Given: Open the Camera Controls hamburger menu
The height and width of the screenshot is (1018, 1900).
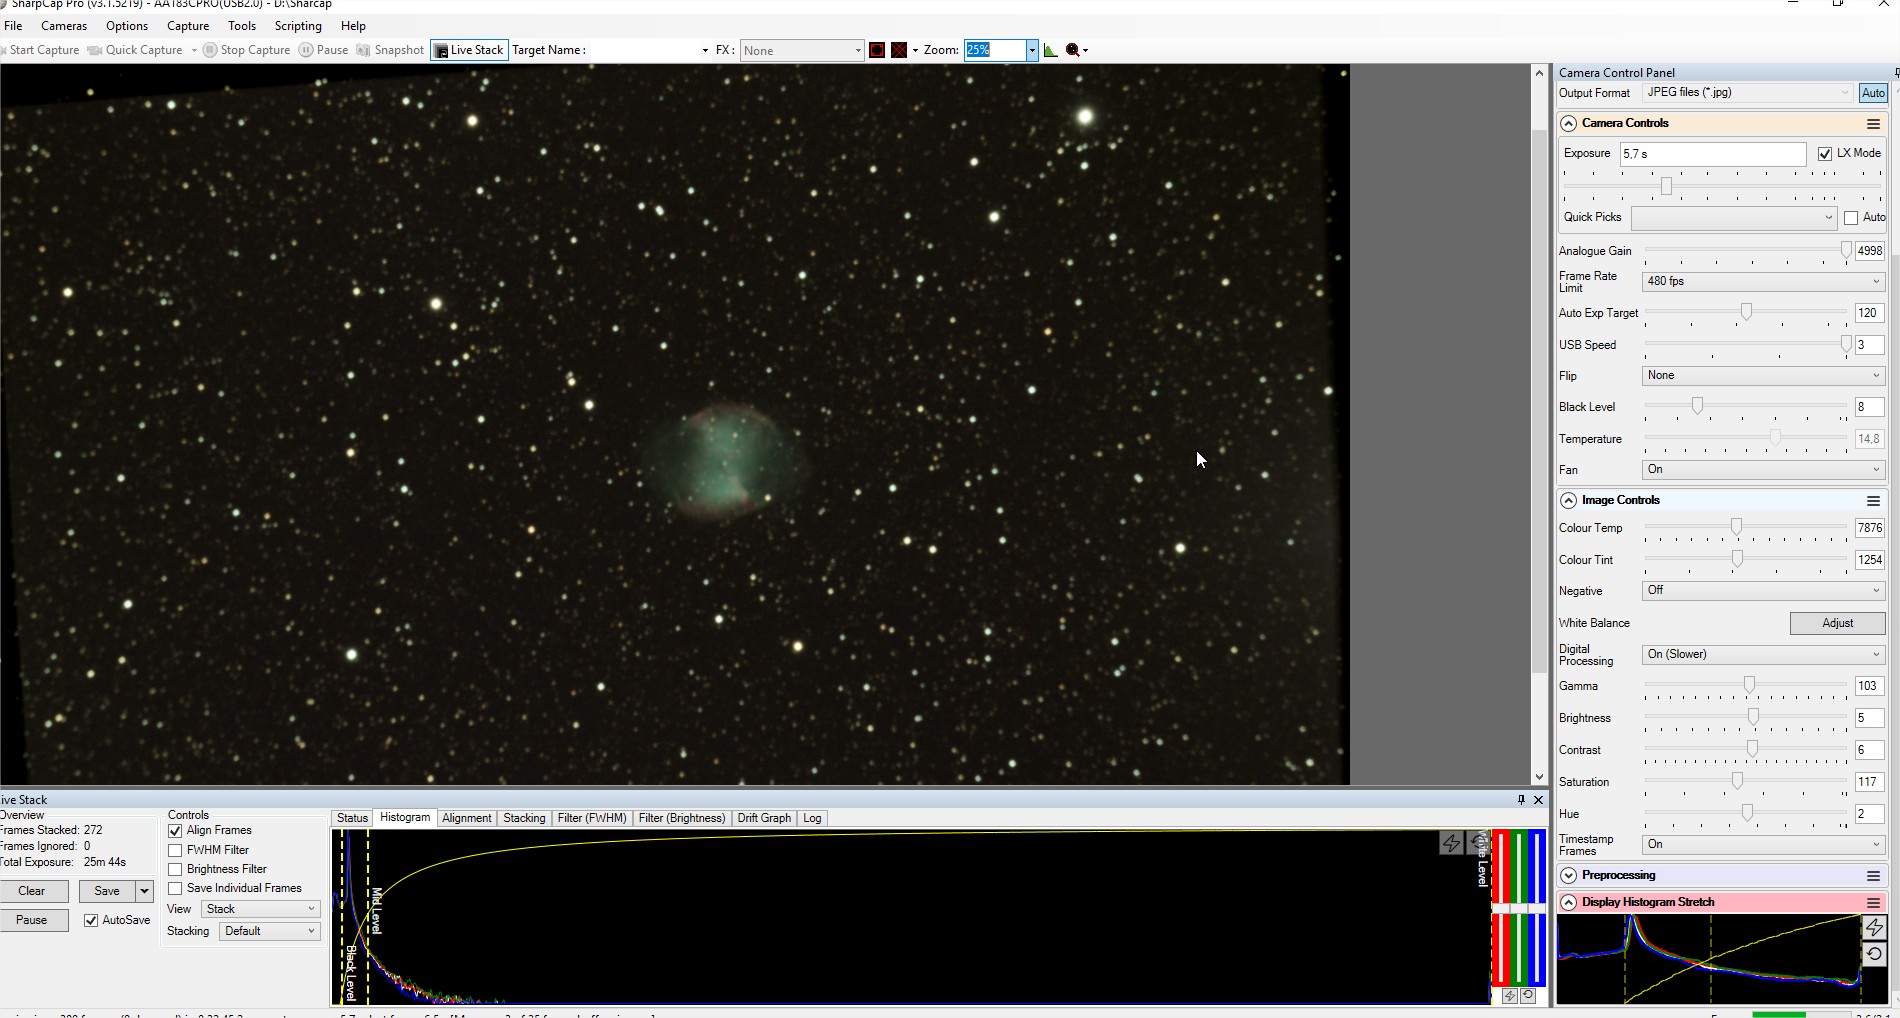Looking at the screenshot, I should 1873,124.
